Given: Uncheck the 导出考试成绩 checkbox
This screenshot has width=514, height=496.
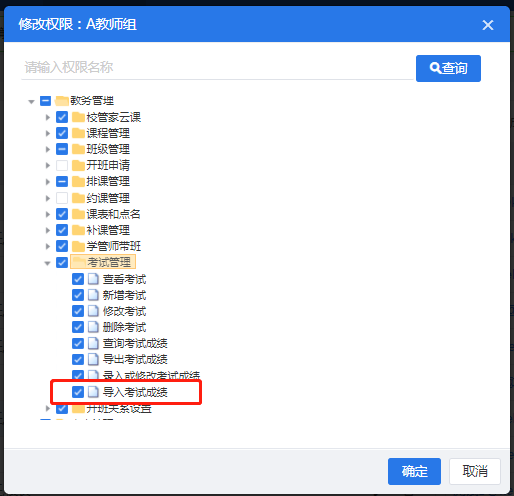Looking at the screenshot, I should [x=78, y=359].
